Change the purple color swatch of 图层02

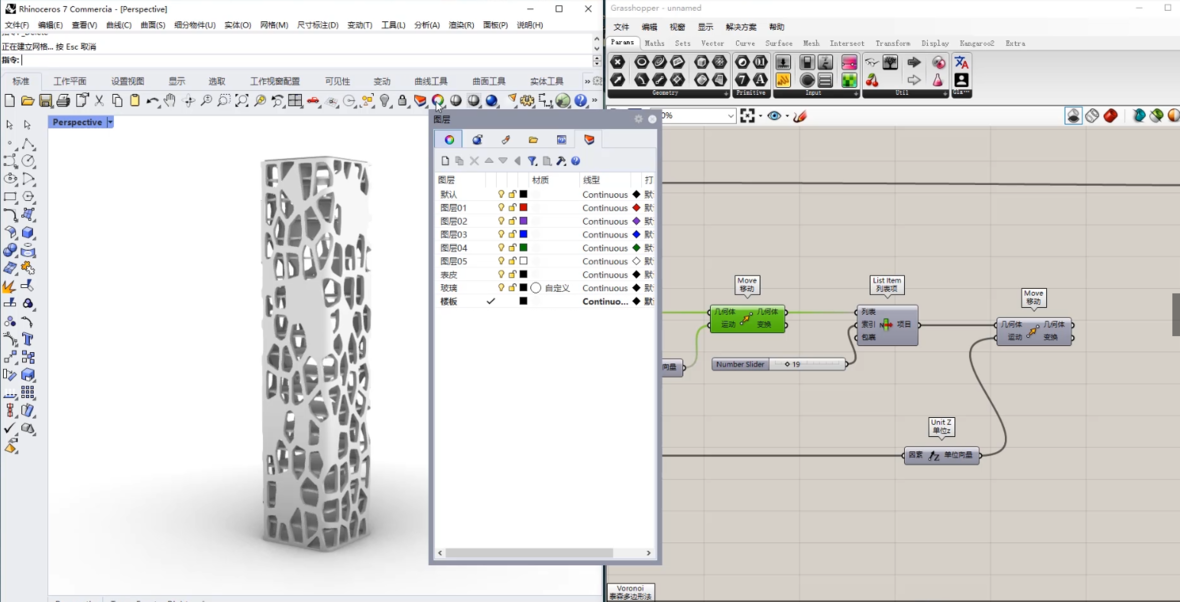524,221
